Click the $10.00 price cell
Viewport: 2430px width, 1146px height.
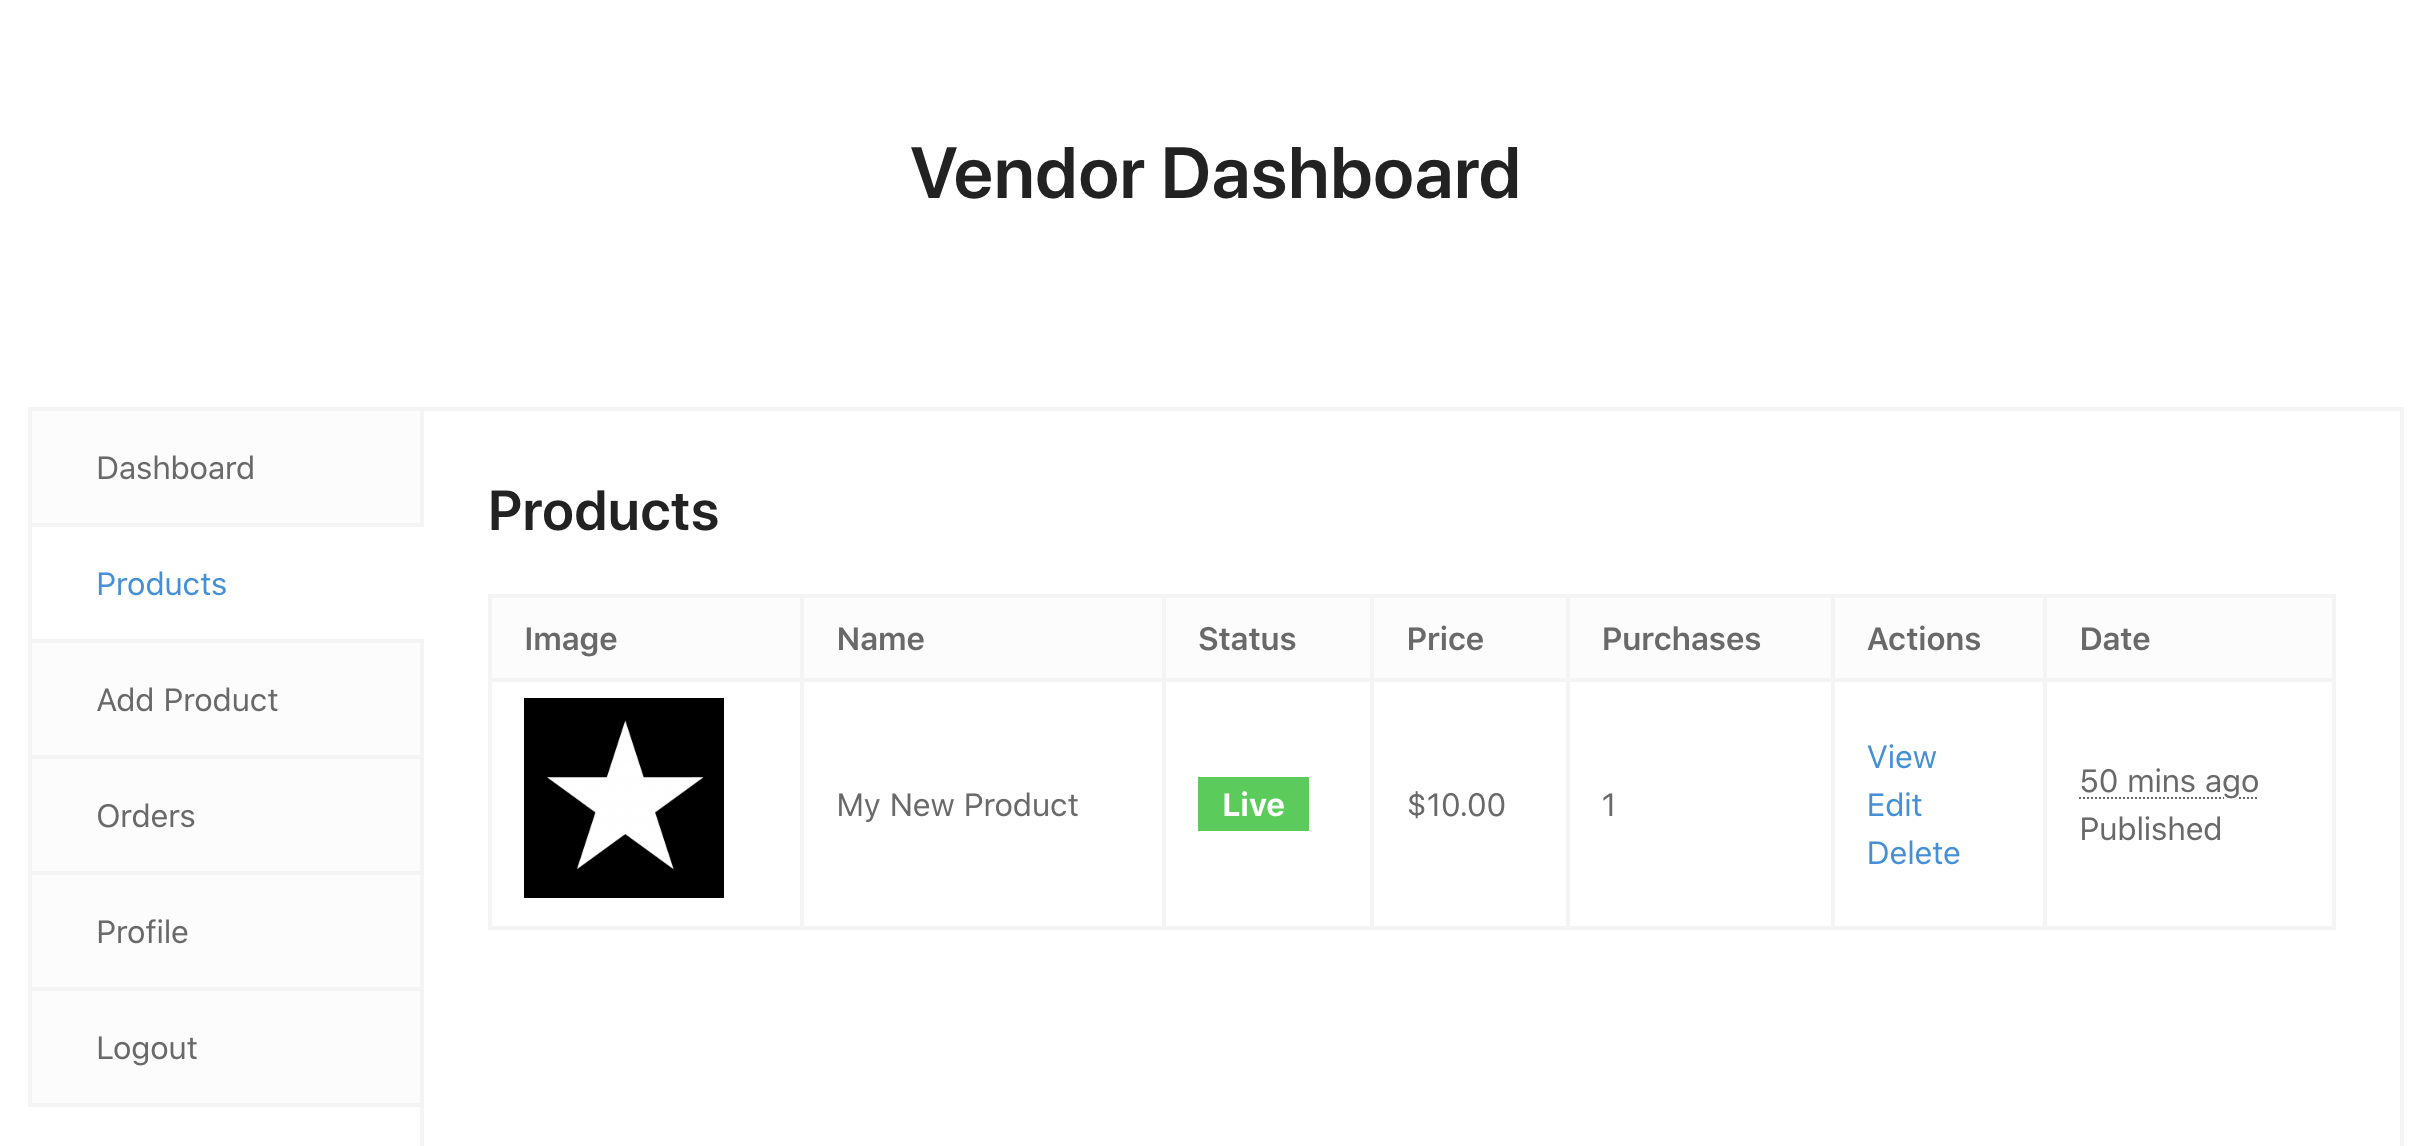coord(1456,805)
